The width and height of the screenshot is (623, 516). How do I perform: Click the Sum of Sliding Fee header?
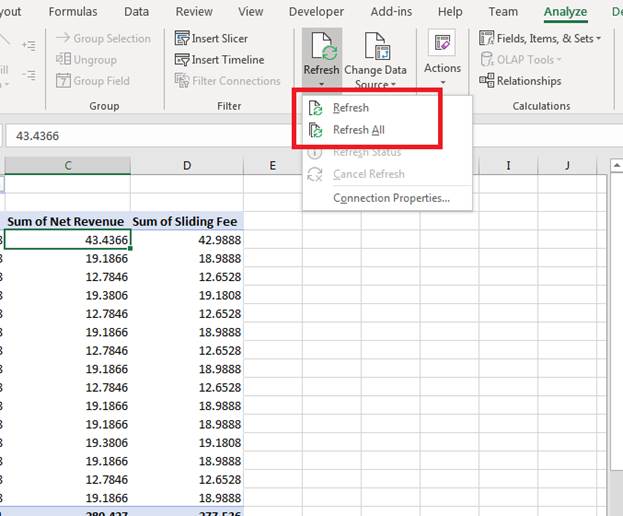pos(185,221)
